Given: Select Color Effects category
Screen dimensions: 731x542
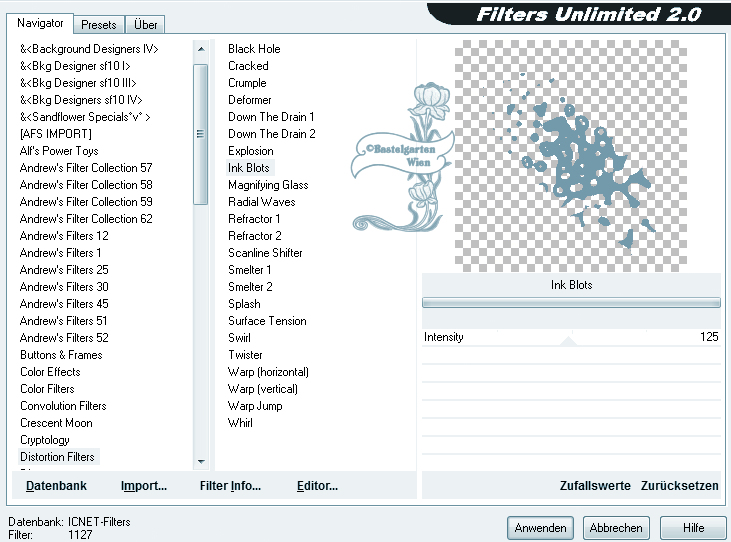Looking at the screenshot, I should tap(50, 372).
